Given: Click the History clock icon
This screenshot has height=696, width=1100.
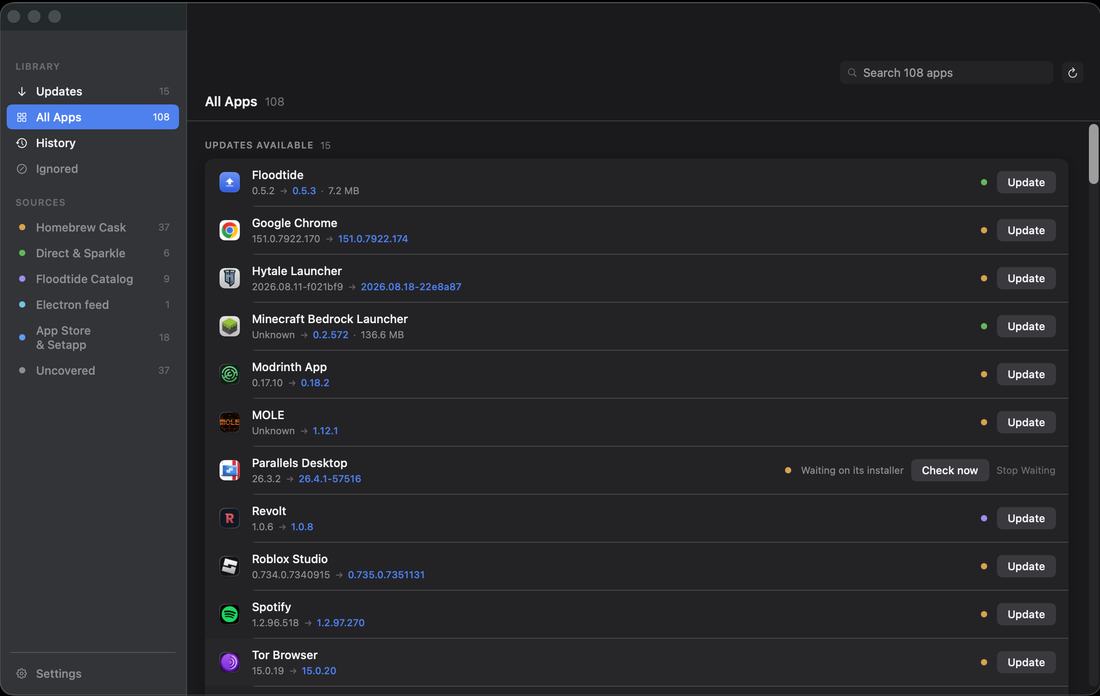Looking at the screenshot, I should [x=22, y=143].
